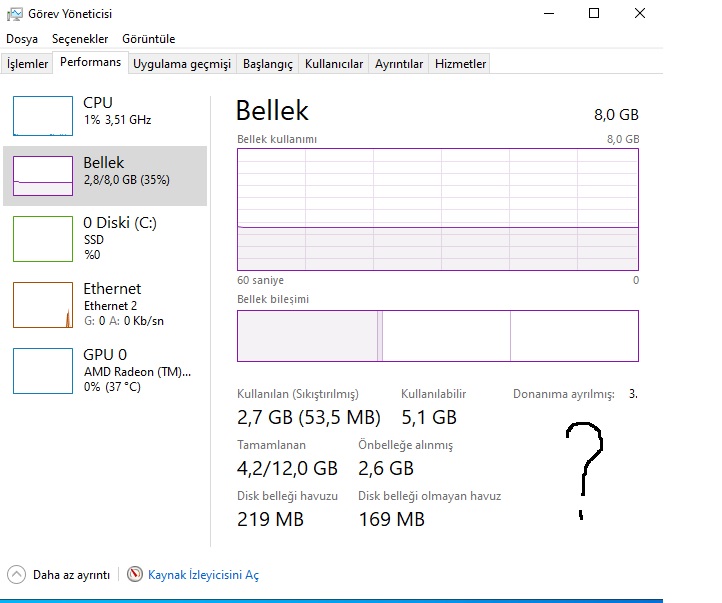Switch to the İşlemler tab
Viewport: 722px width, 603px height.
(28, 64)
